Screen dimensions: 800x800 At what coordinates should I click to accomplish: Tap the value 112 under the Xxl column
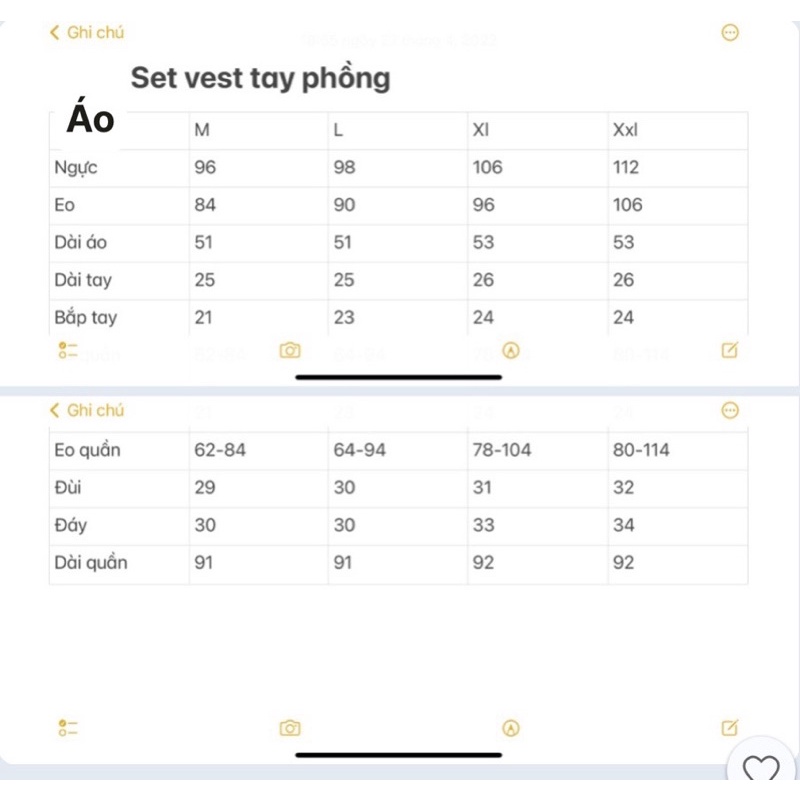(x=624, y=168)
